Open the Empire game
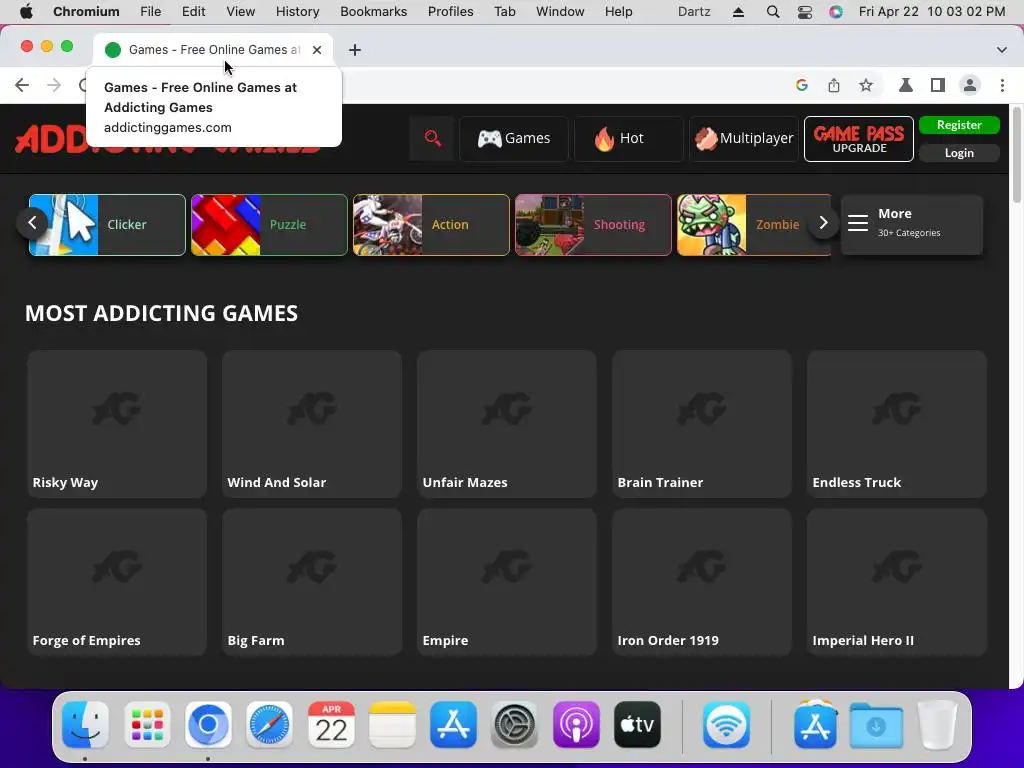The image size is (1024, 768). pos(507,582)
